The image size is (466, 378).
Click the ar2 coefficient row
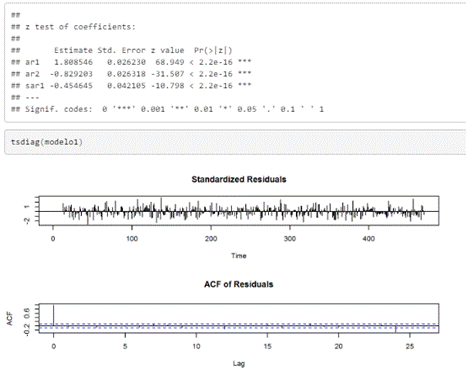131,74
